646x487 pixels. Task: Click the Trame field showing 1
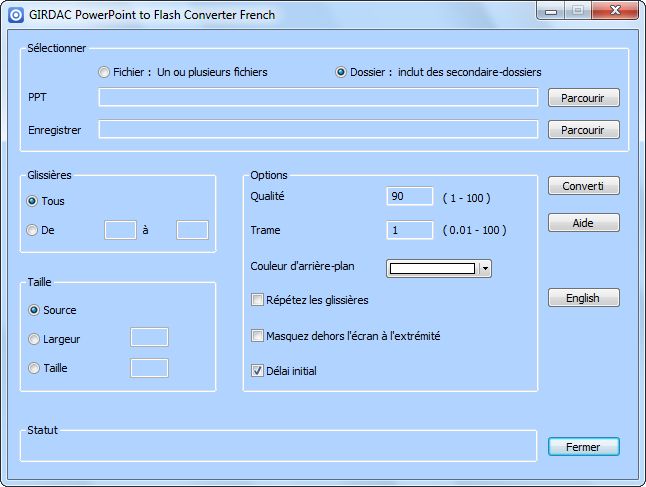(x=410, y=230)
